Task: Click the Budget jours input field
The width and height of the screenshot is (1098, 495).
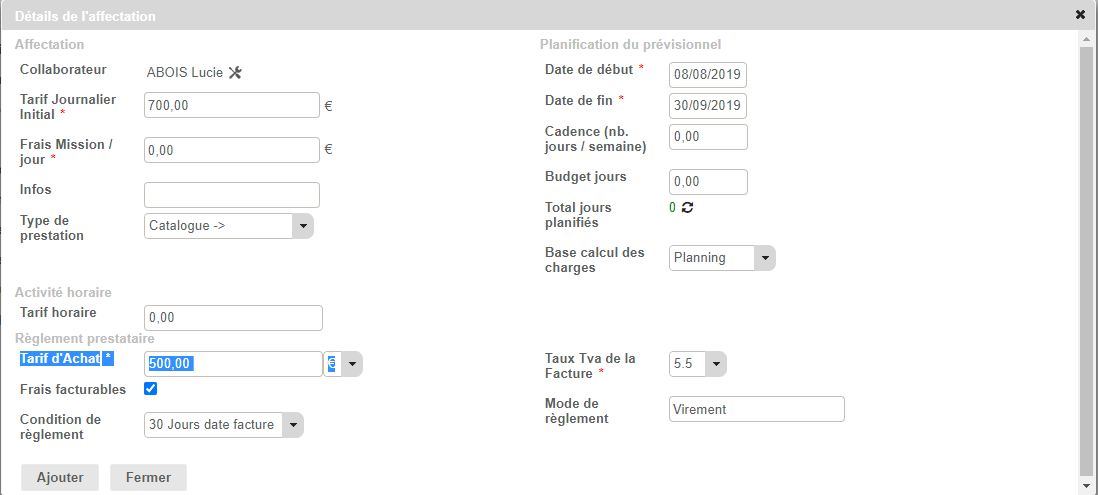Action: click(x=708, y=182)
